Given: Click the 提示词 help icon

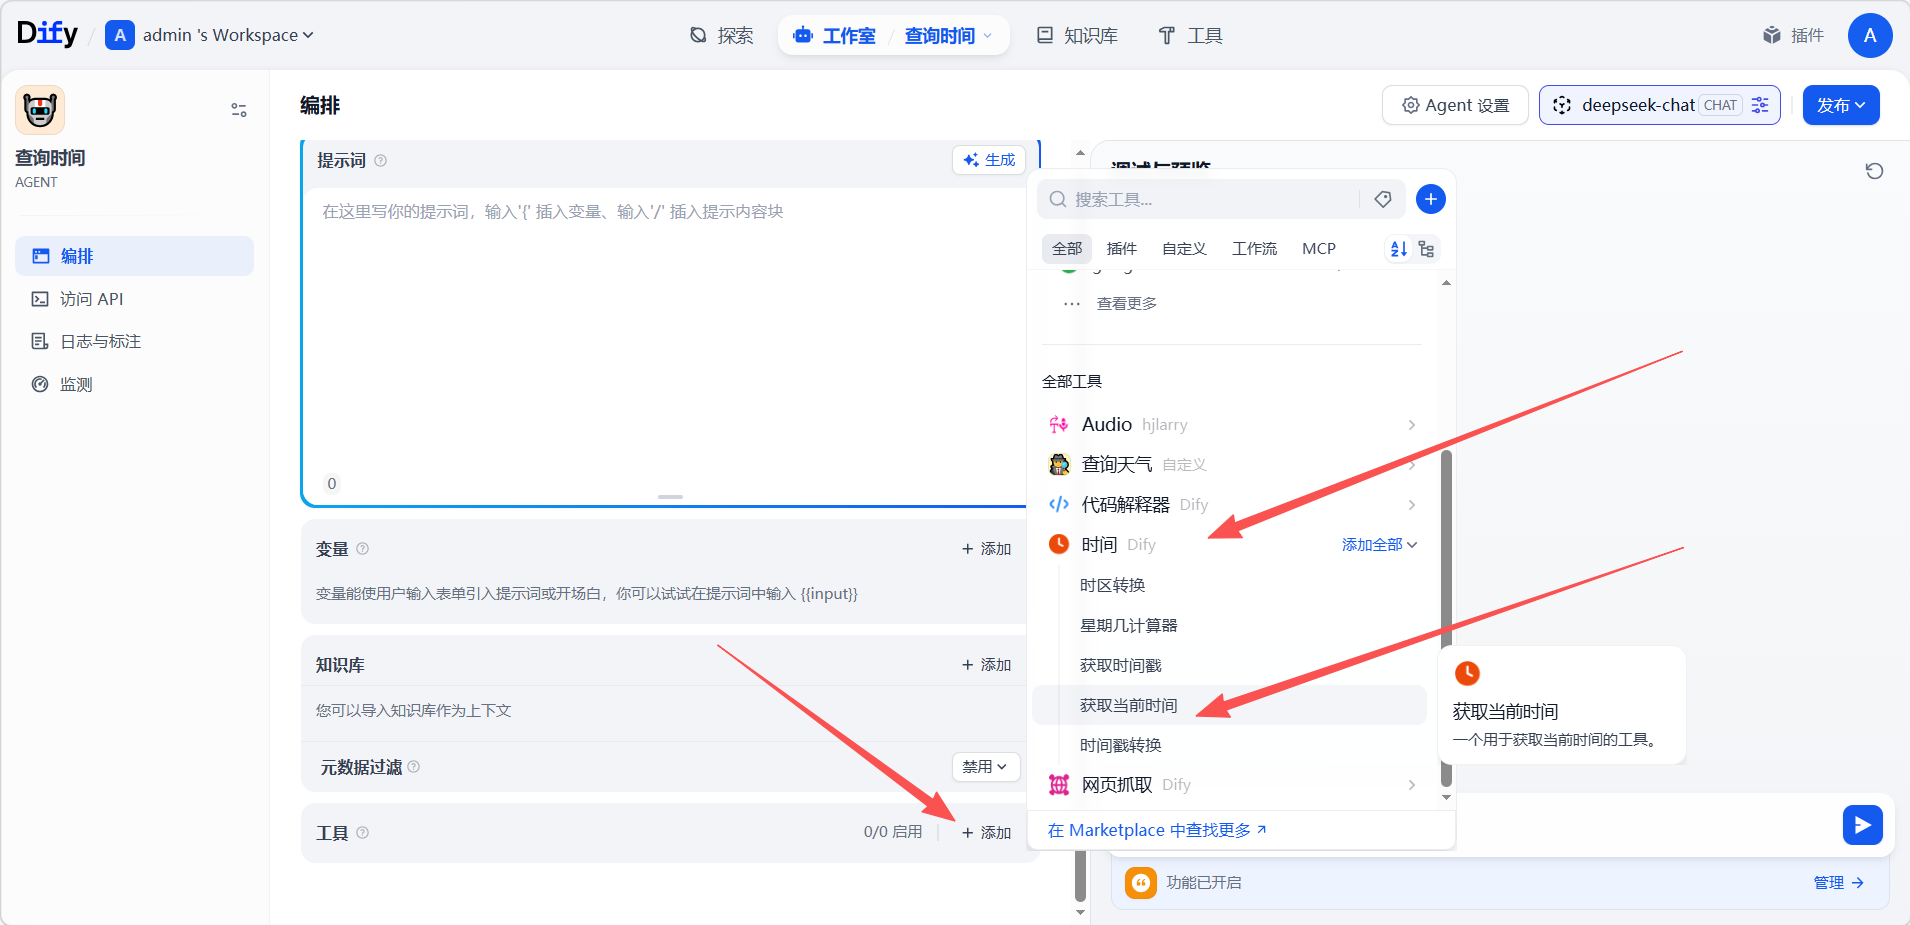Looking at the screenshot, I should tap(380, 161).
